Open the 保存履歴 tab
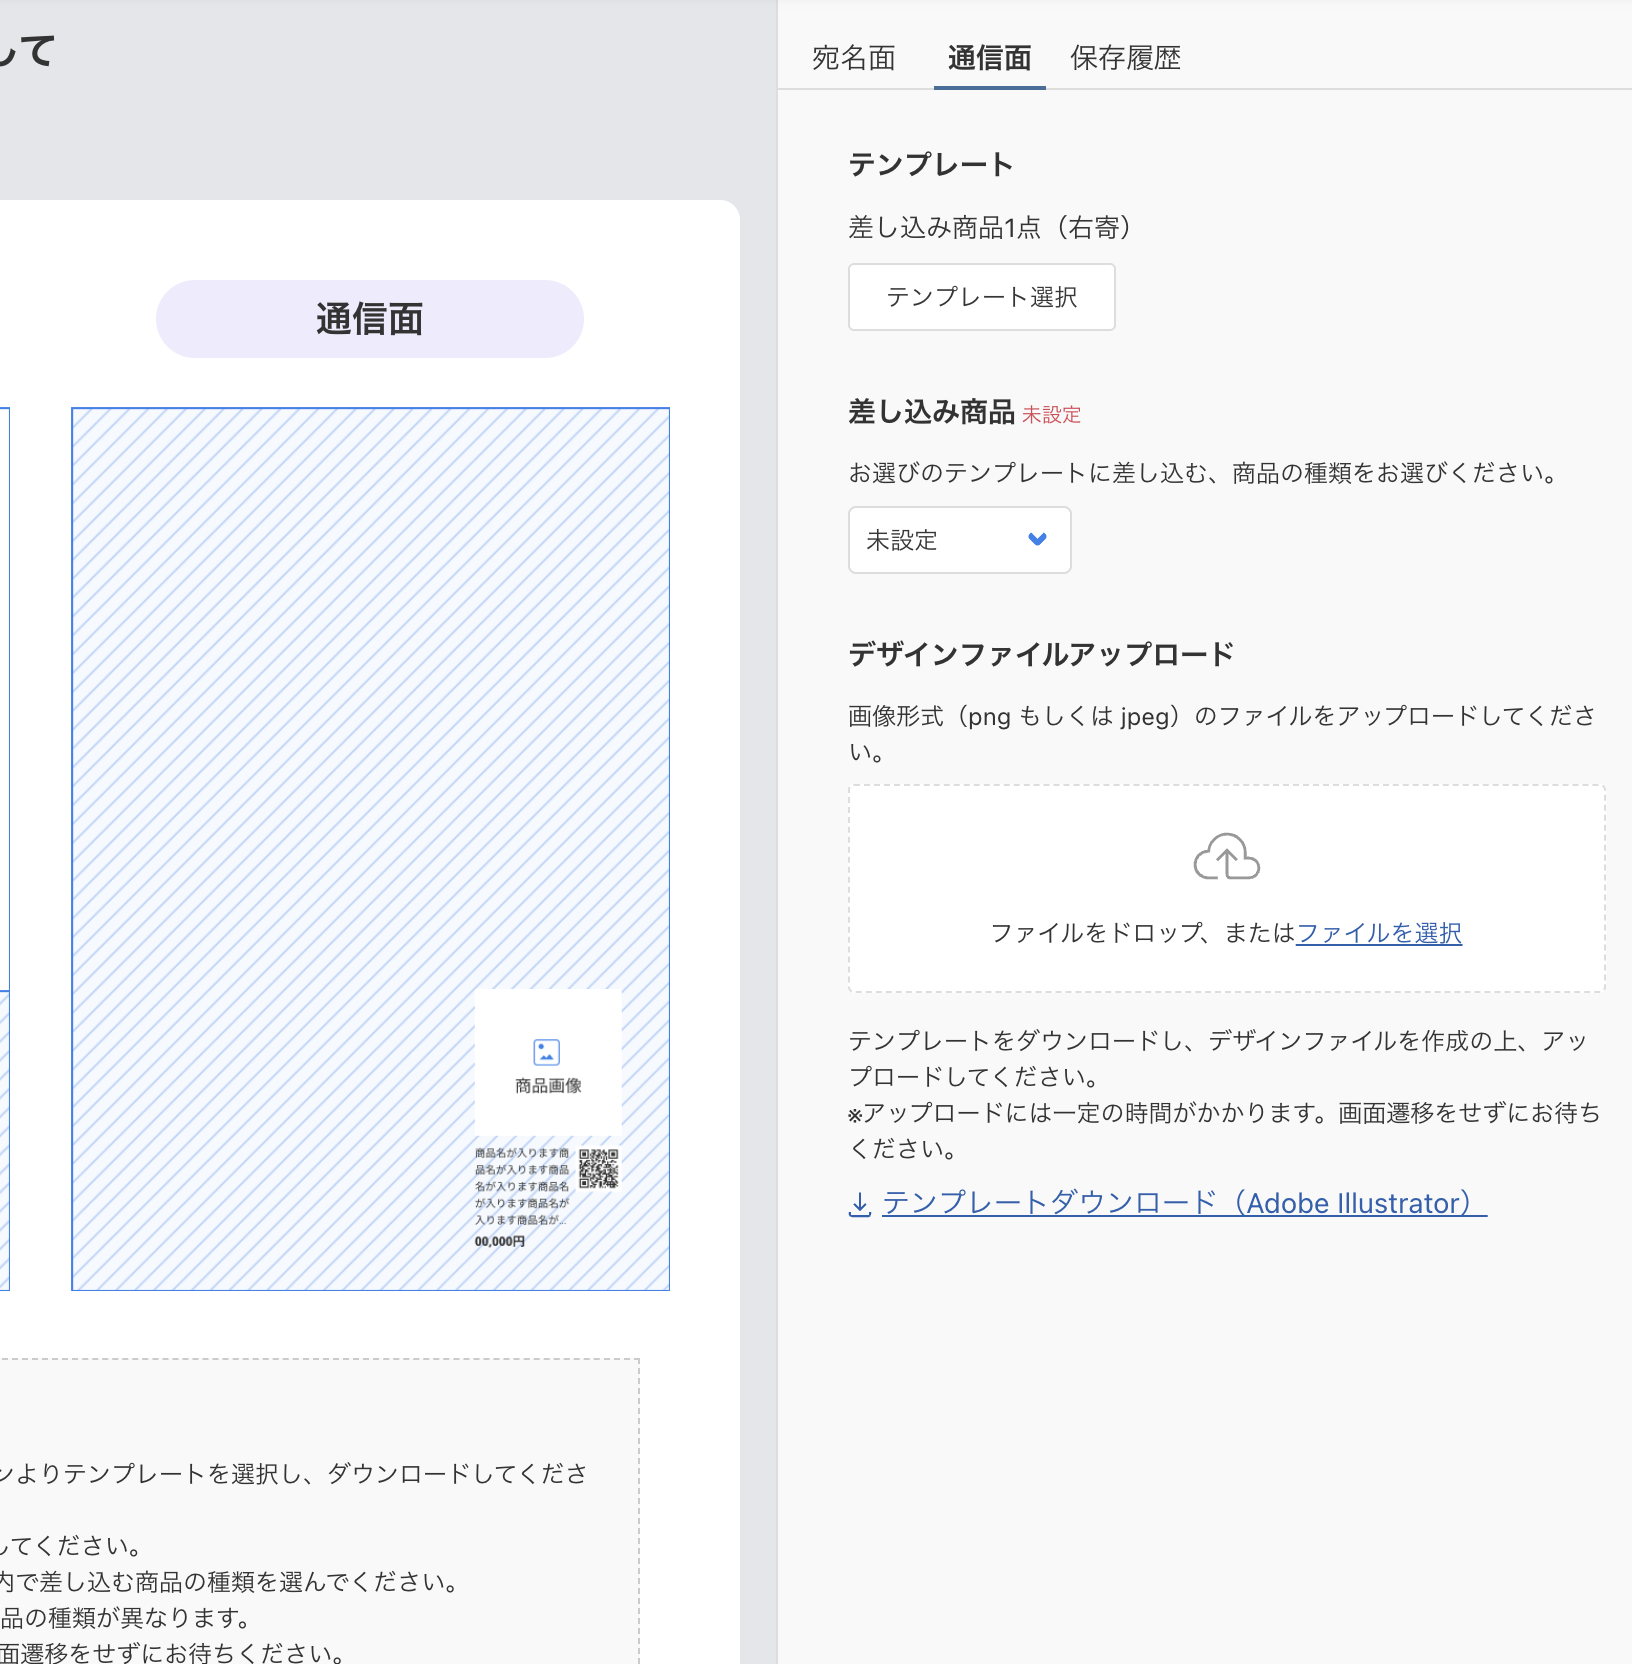 click(x=1125, y=58)
